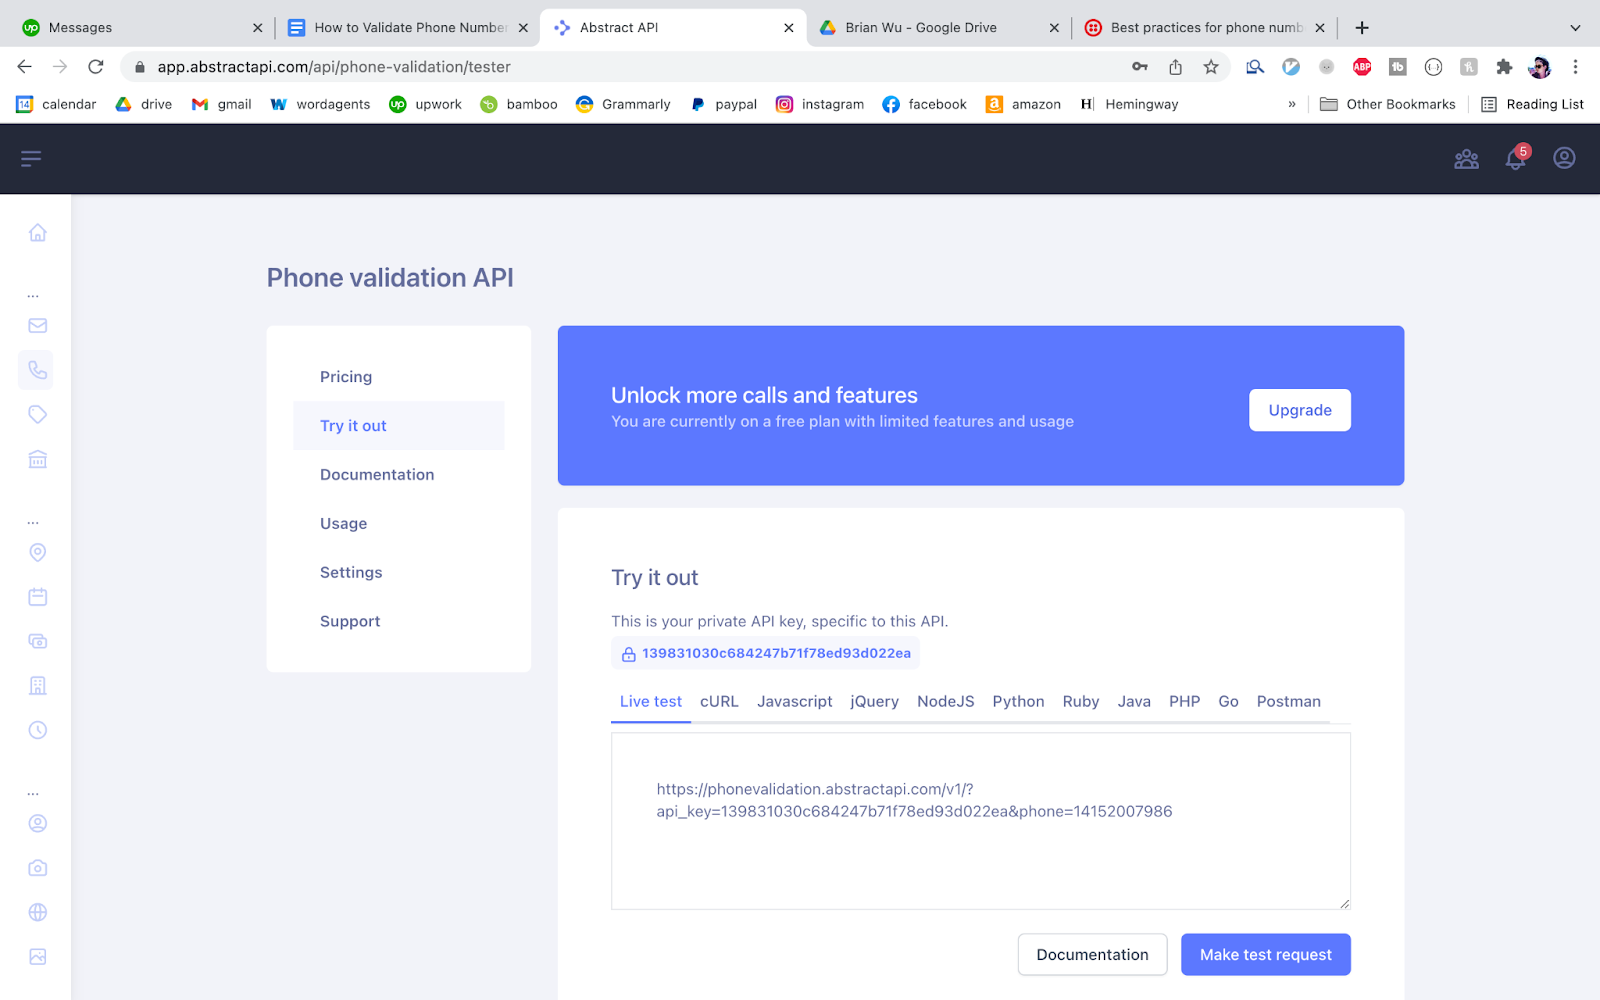Screen dimensions: 1600x1000
Task: Click the globe icon in the sidebar
Action: [37, 911]
